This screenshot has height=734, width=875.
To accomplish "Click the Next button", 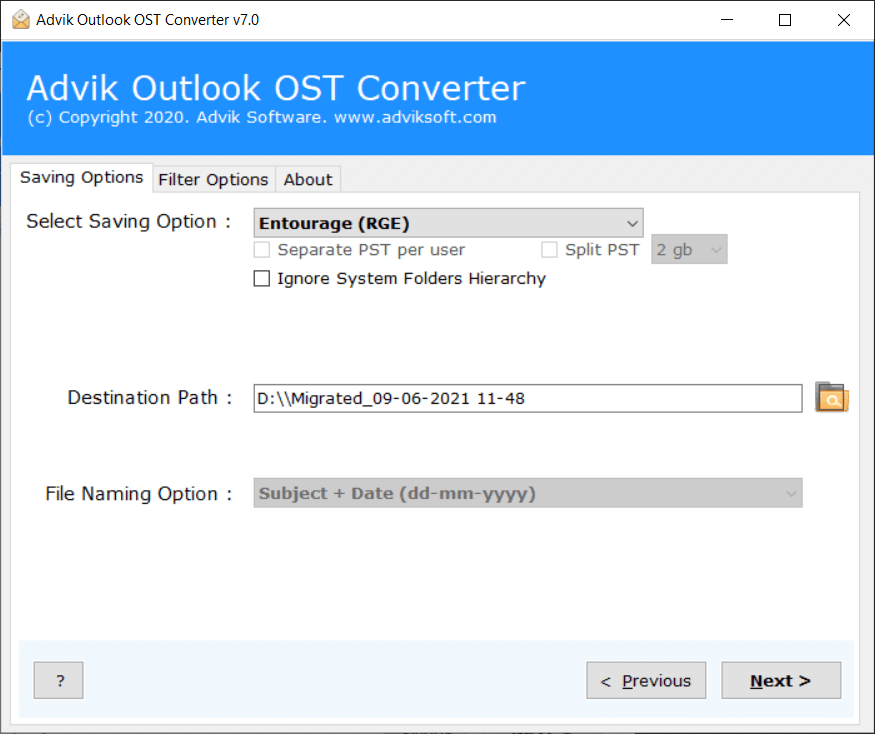I will [x=781, y=680].
